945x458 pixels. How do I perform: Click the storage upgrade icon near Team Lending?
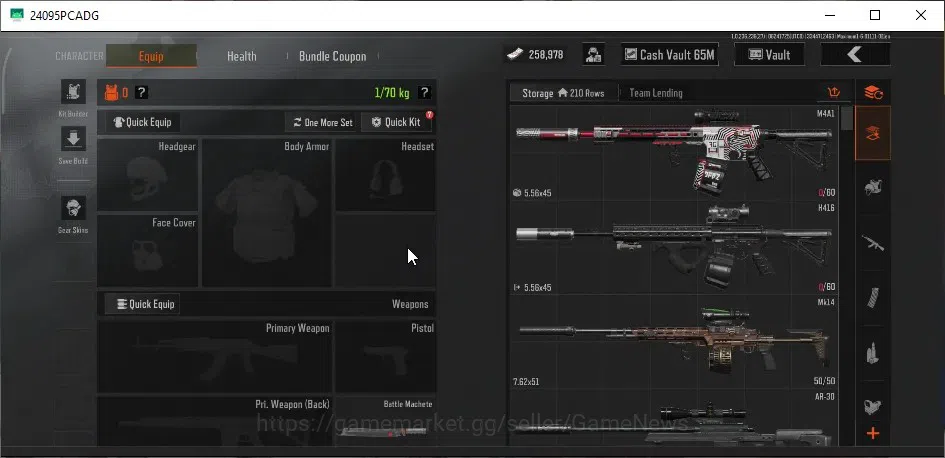point(834,93)
